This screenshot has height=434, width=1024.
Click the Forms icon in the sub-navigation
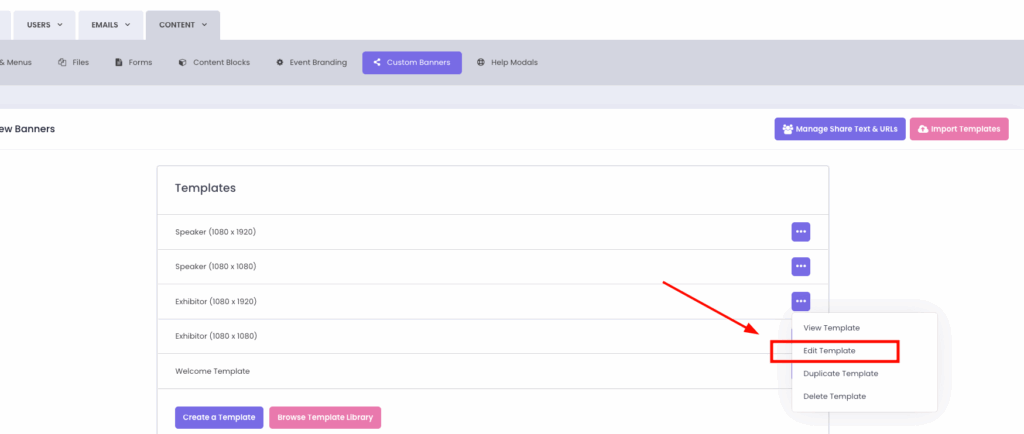[119, 62]
